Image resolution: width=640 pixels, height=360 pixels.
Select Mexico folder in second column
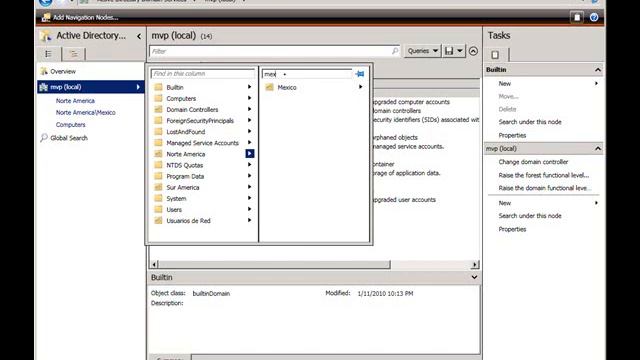click(287, 87)
